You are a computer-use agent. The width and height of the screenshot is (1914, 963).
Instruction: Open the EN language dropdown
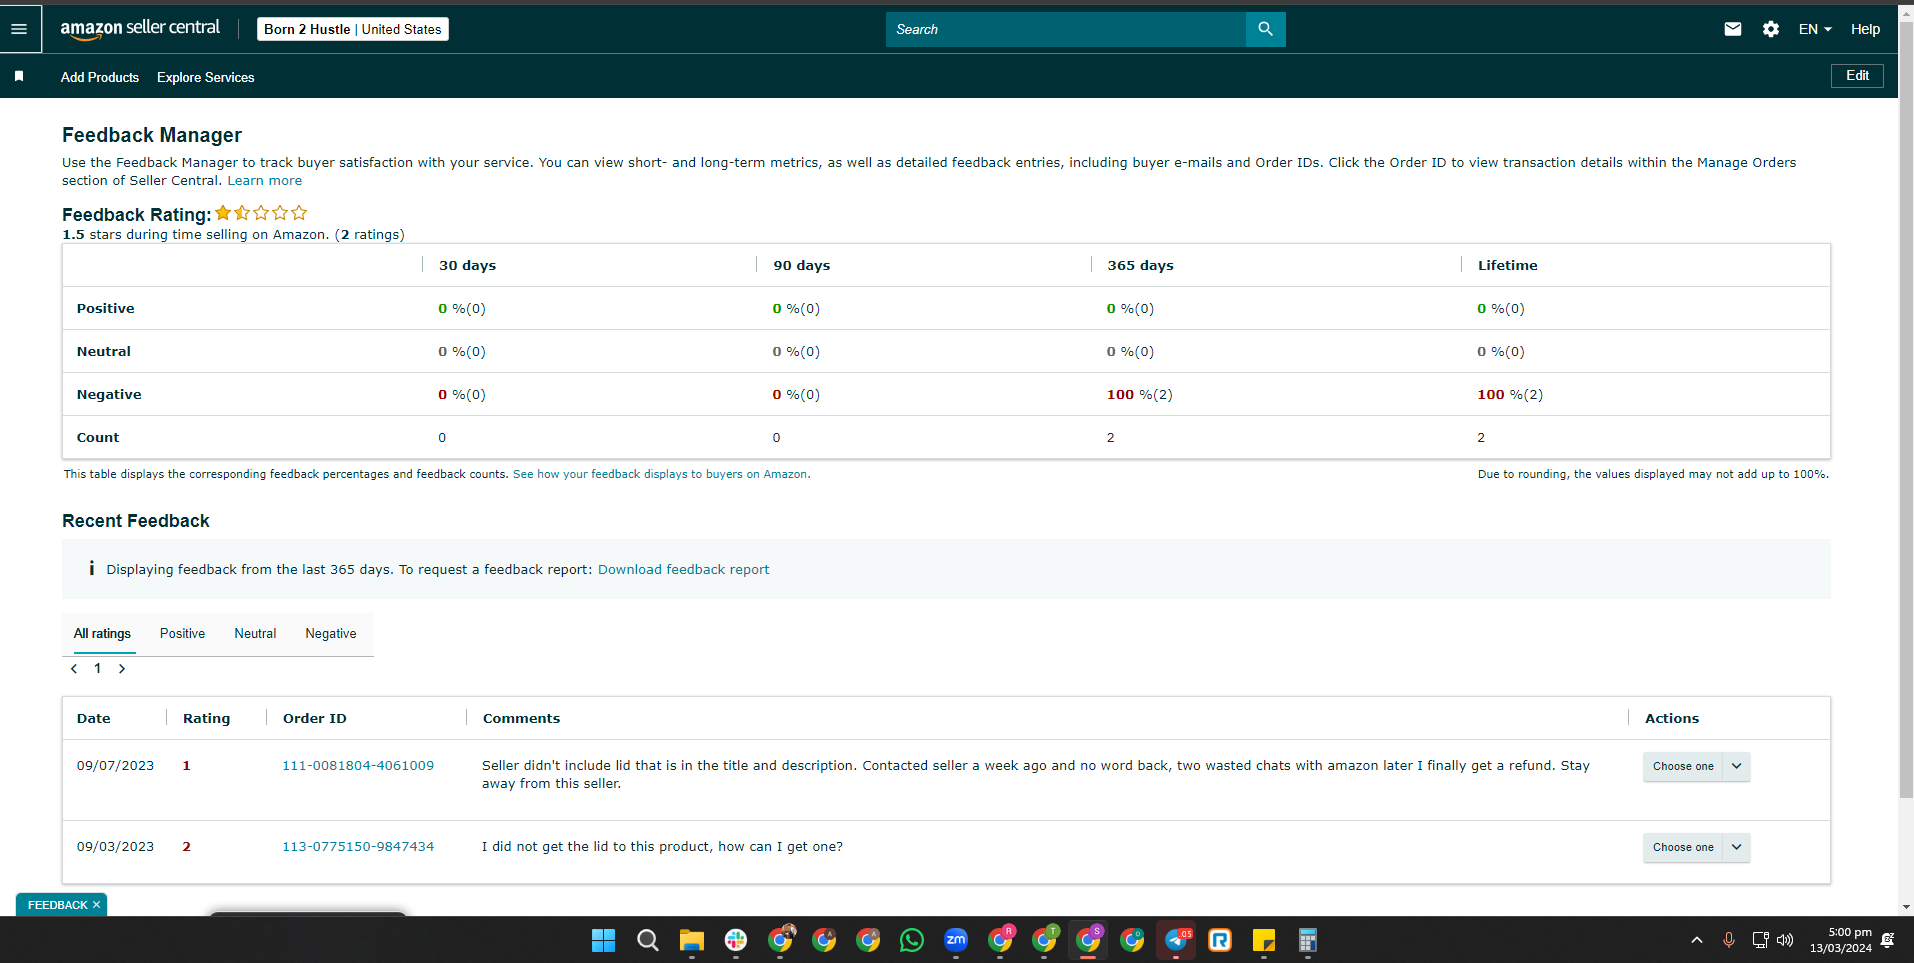tap(1815, 29)
